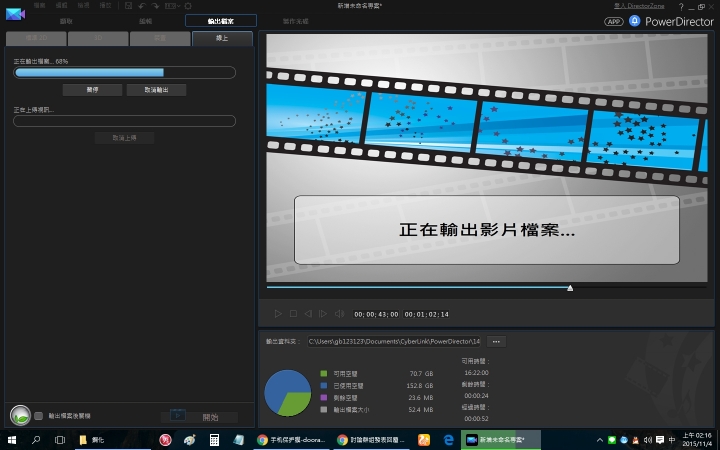Open the 檢視 (View) menu

83,6
